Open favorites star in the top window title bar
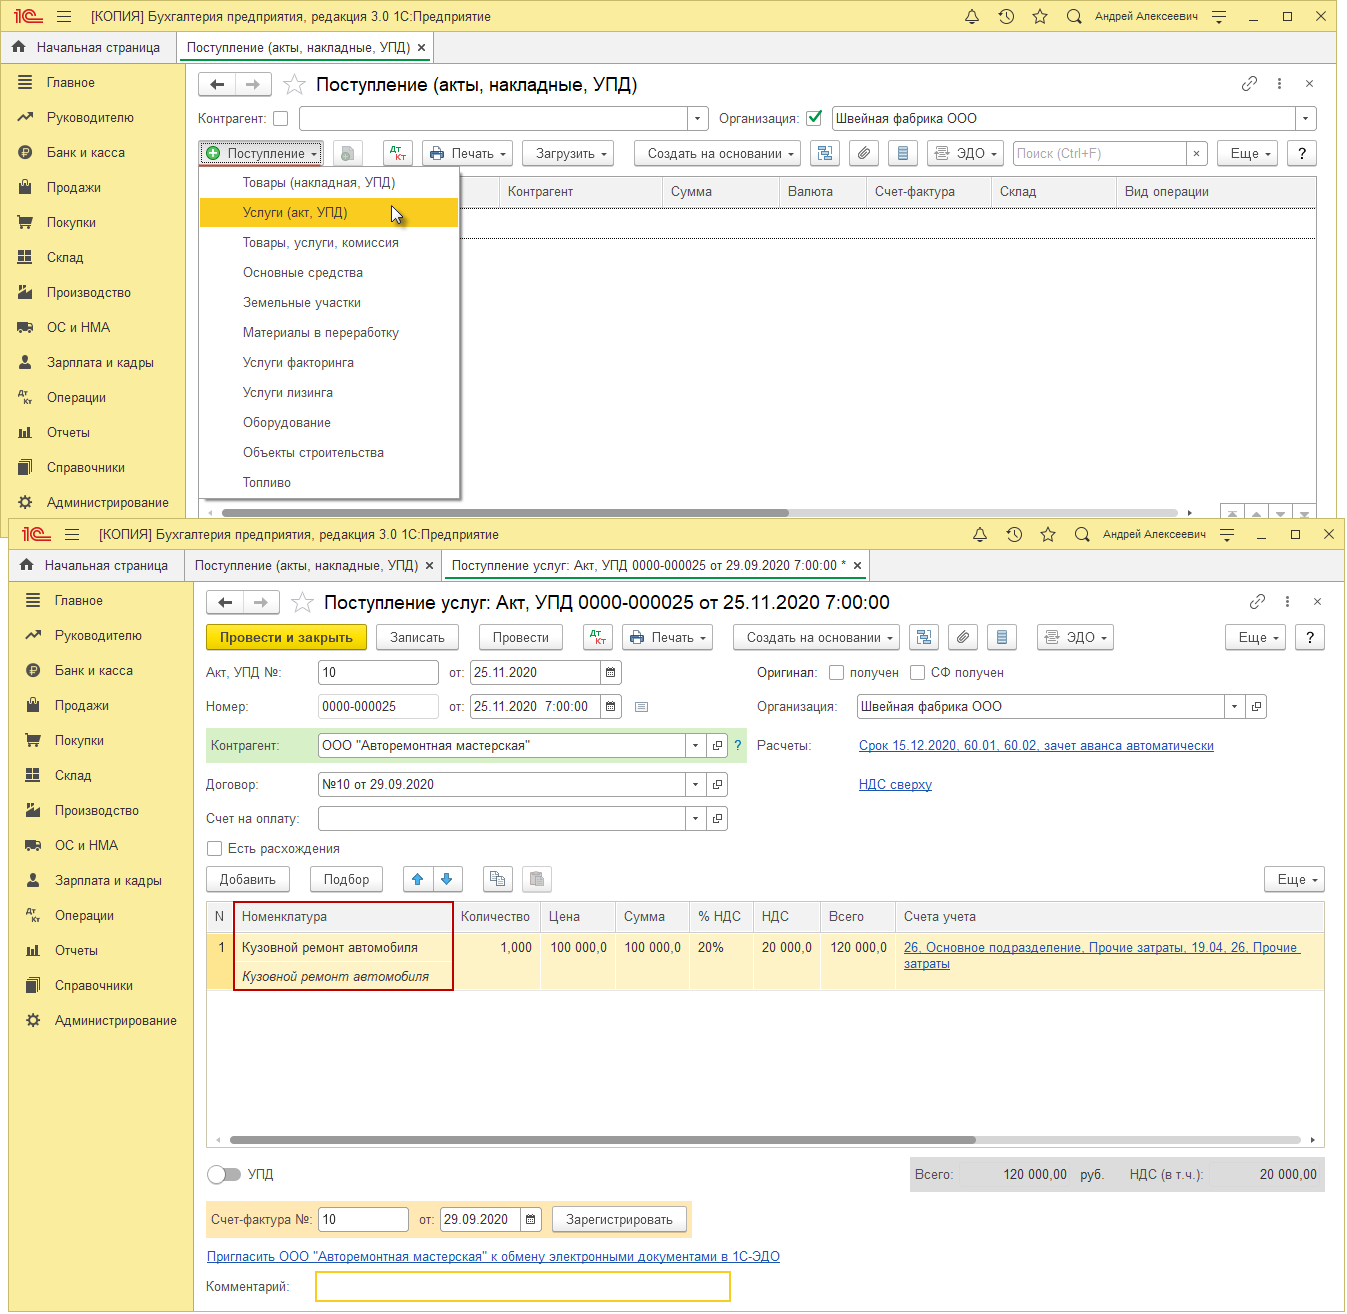The height and width of the screenshot is (1314, 1347). (x=1040, y=16)
